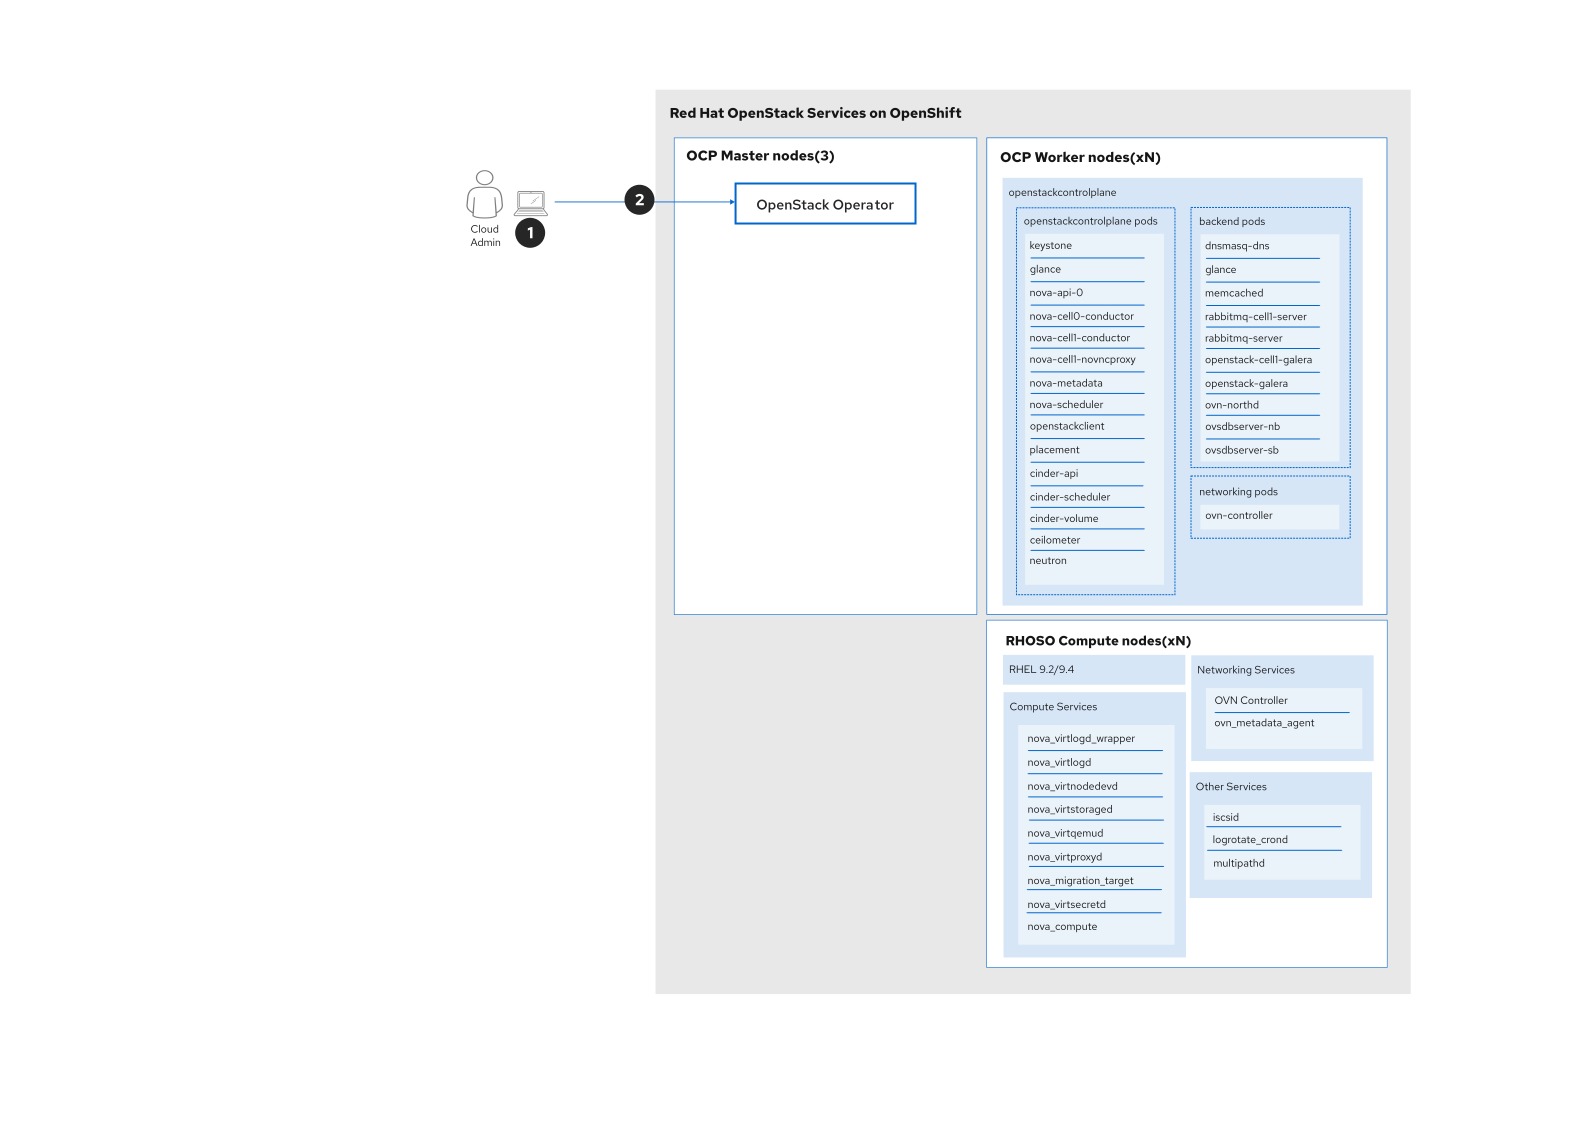The height and width of the screenshot is (1123, 1587).
Task: Select the ovn-northd backend pod
Action: (x=1232, y=406)
